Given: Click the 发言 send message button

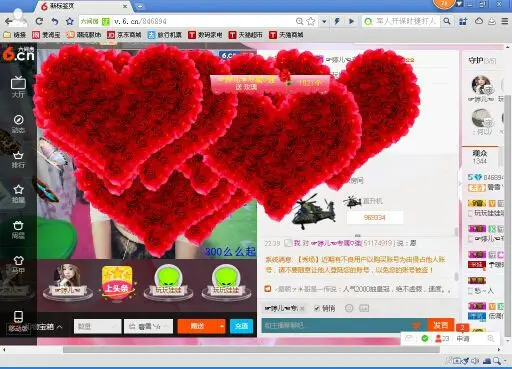Looking at the screenshot, I should [441, 325].
